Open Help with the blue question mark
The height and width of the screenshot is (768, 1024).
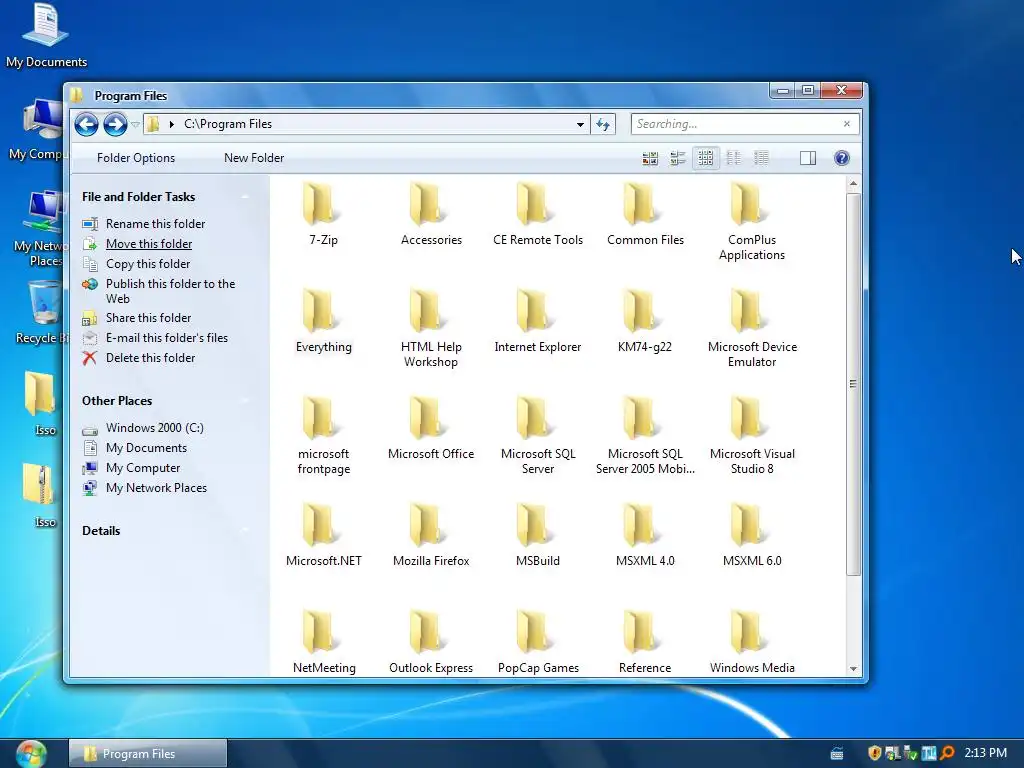(842, 158)
